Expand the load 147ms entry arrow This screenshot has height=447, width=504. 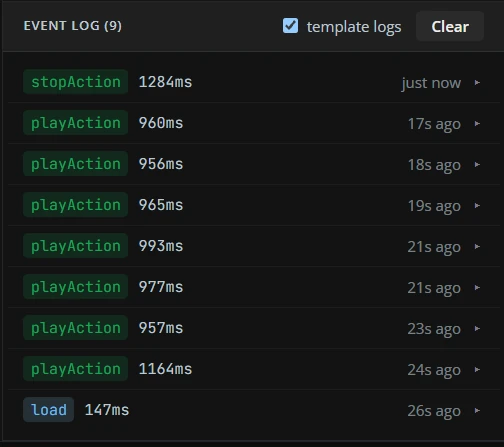pos(477,410)
